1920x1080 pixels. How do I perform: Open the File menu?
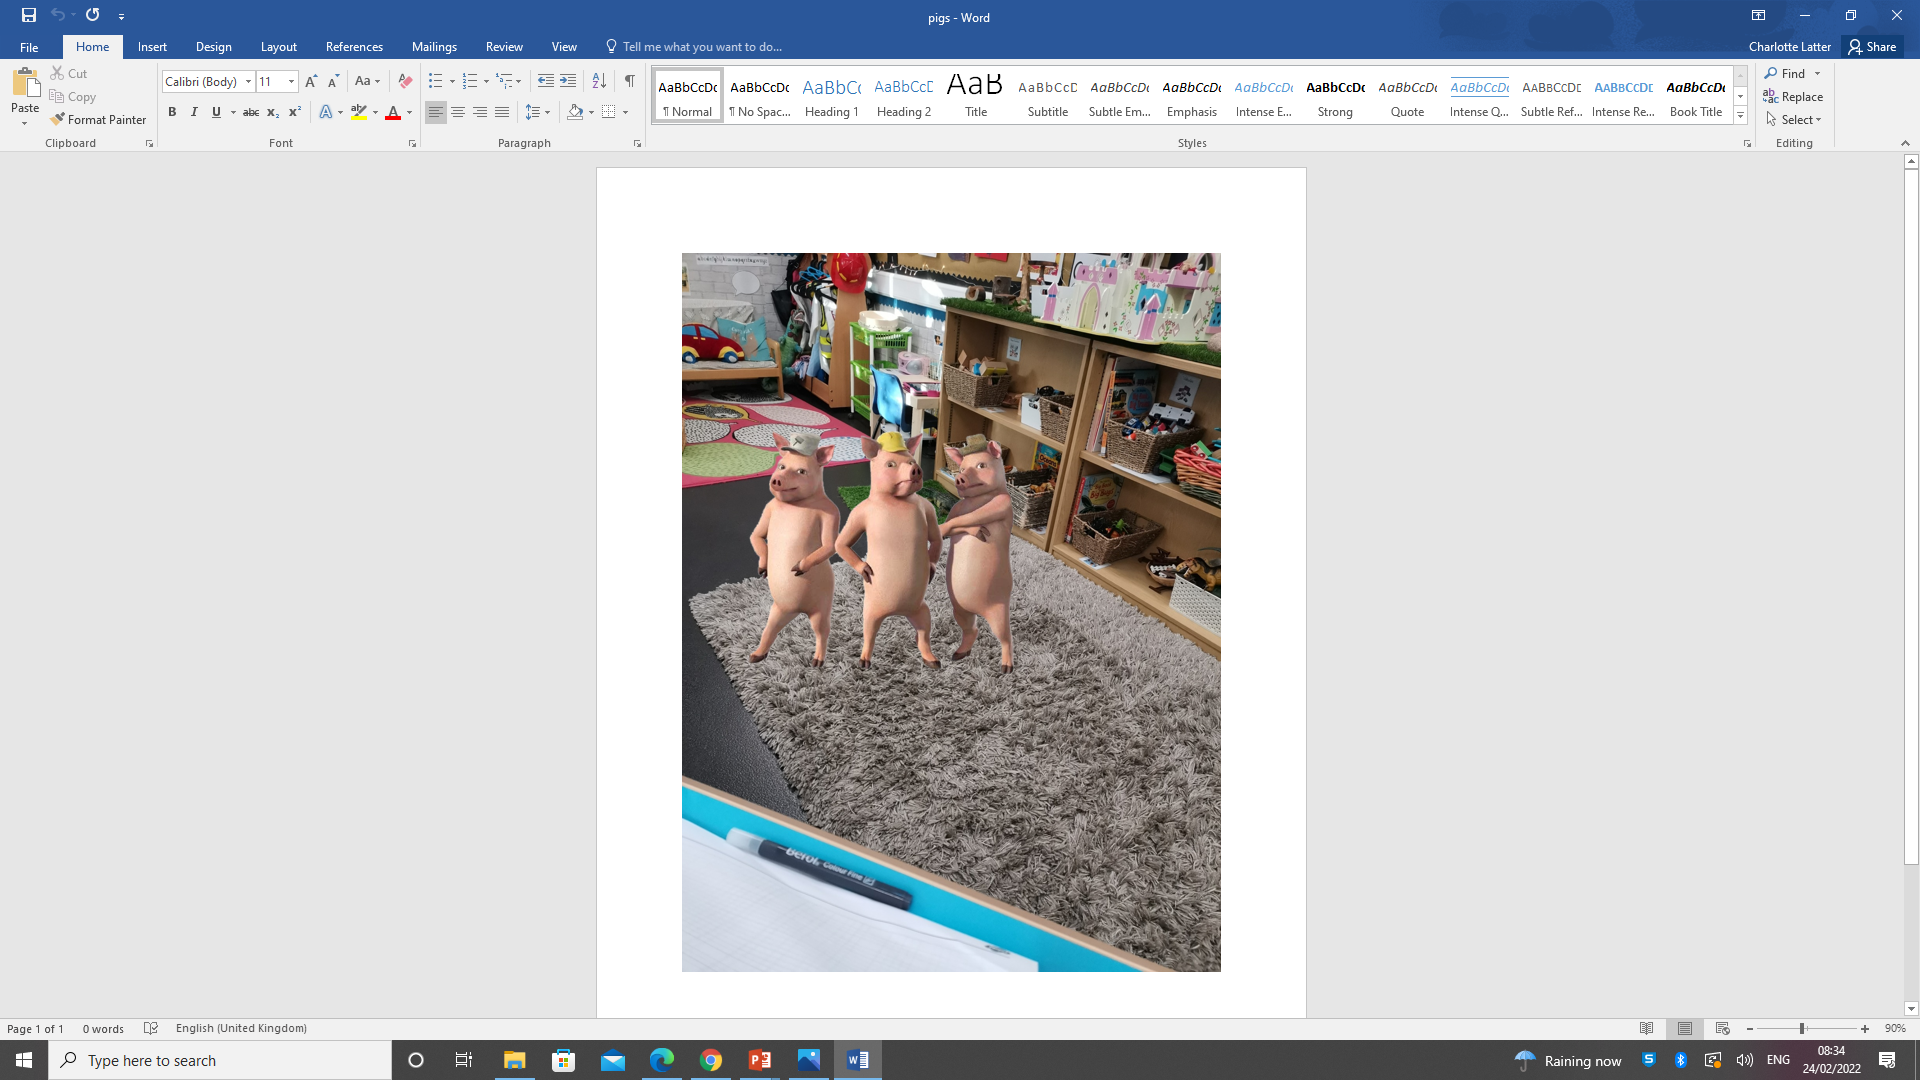pyautogui.click(x=29, y=47)
